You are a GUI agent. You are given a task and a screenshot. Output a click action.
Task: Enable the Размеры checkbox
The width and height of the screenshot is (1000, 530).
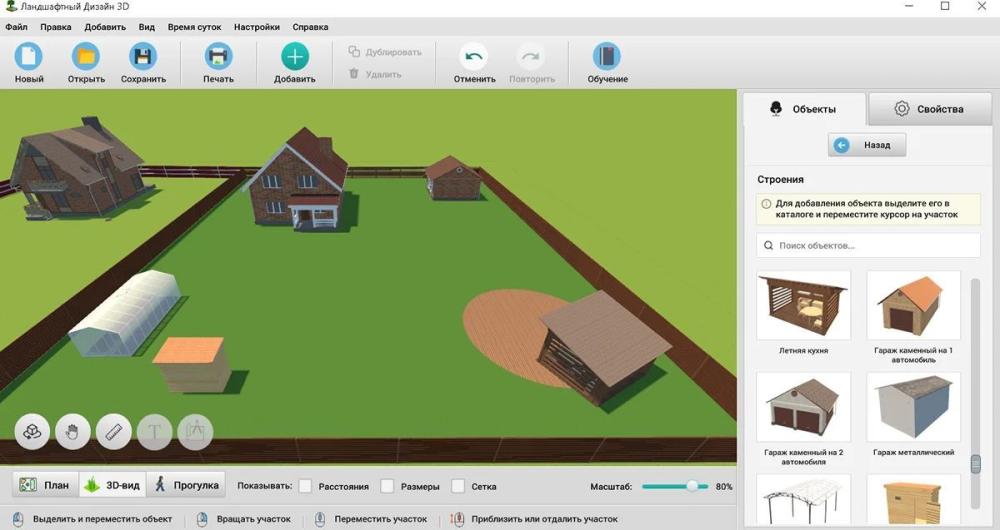pyautogui.click(x=387, y=486)
